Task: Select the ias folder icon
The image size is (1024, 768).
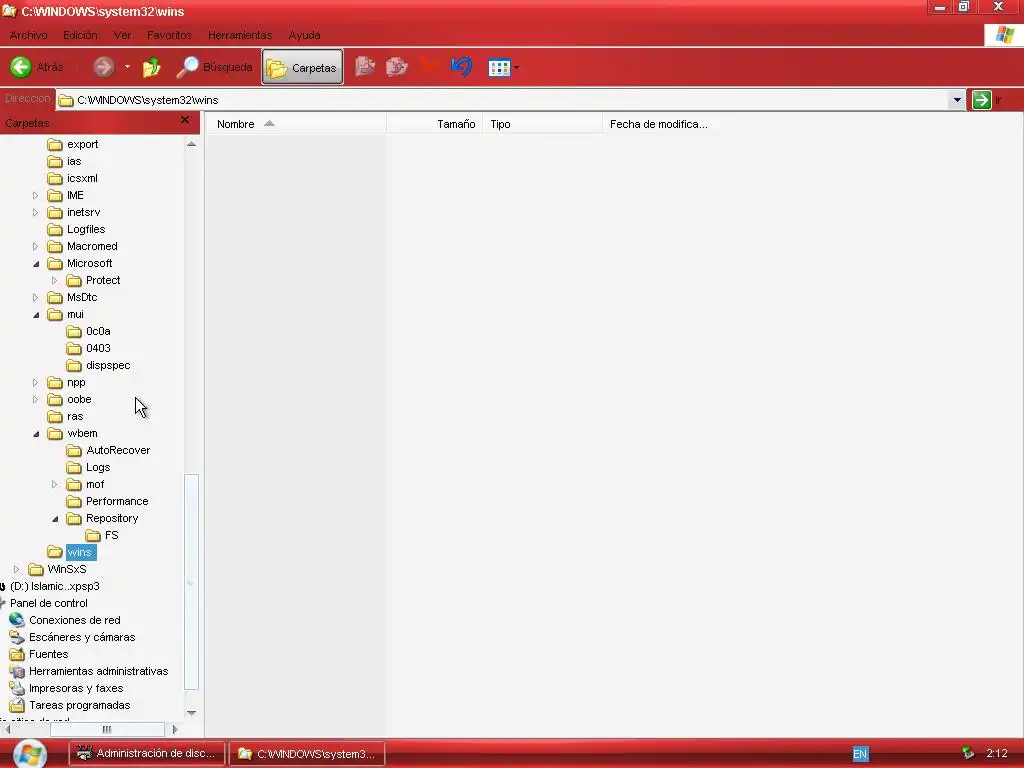Action: click(55, 161)
